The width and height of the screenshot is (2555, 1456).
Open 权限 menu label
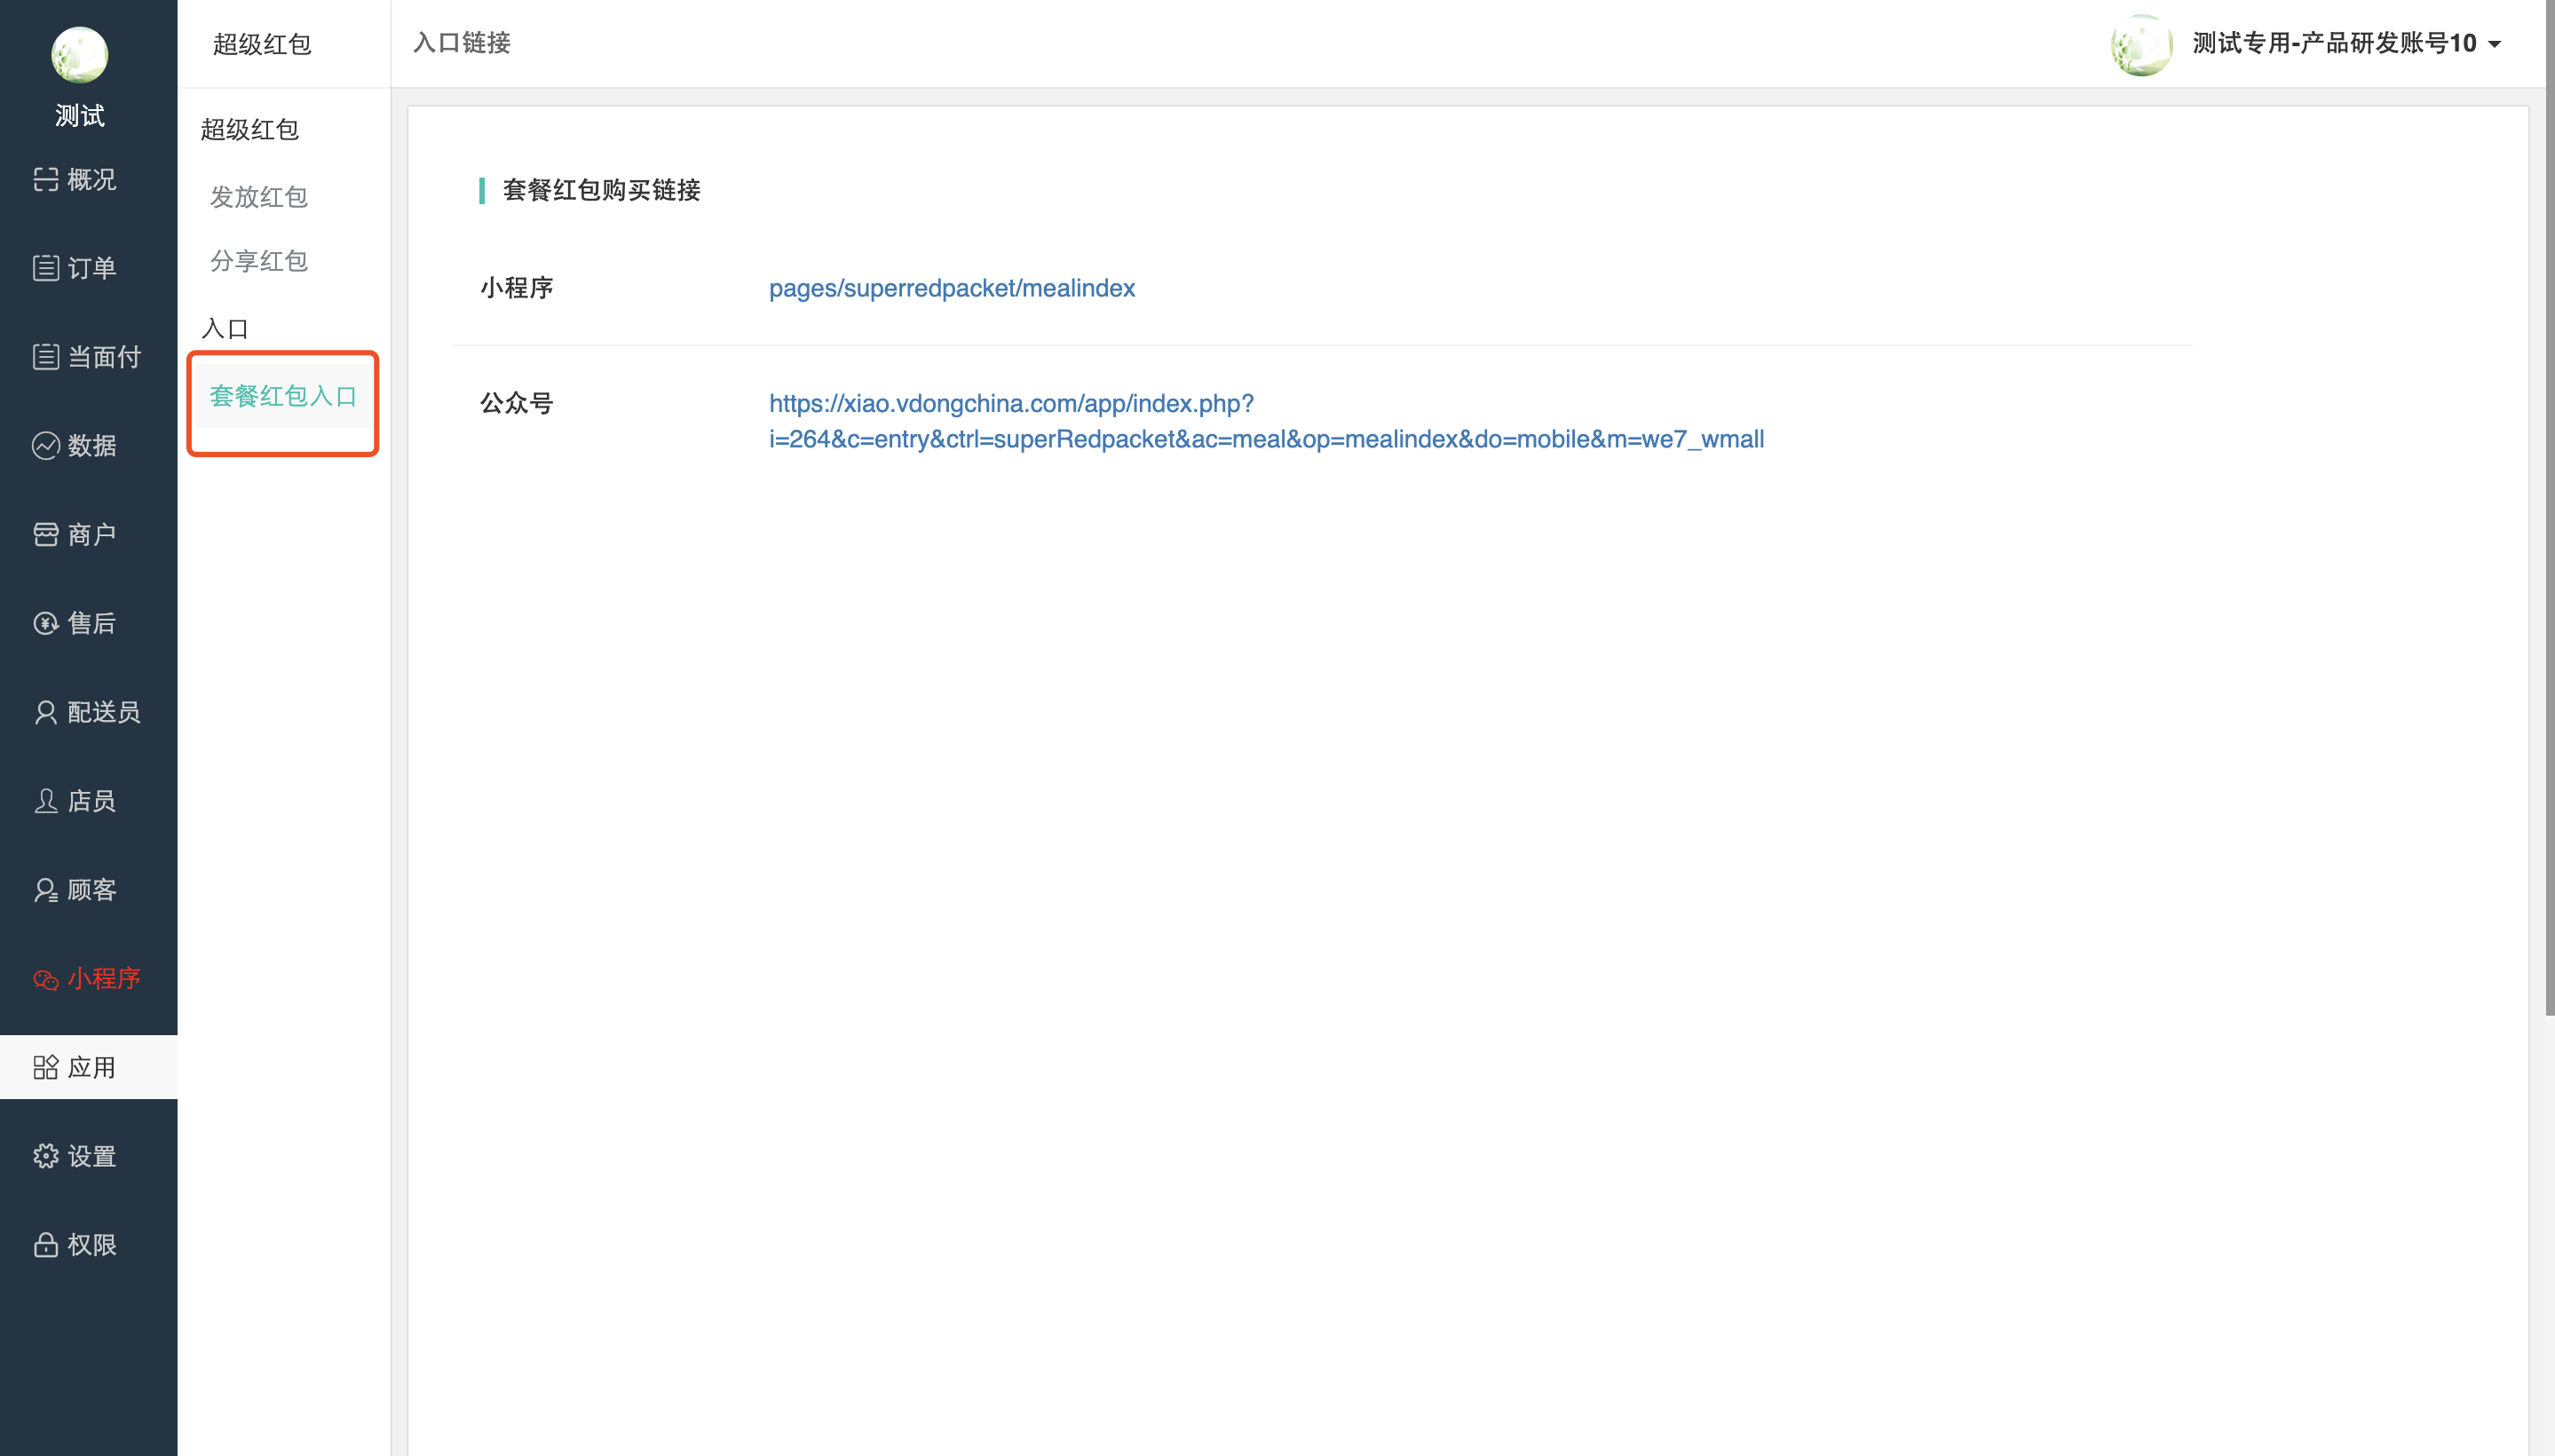point(92,1245)
